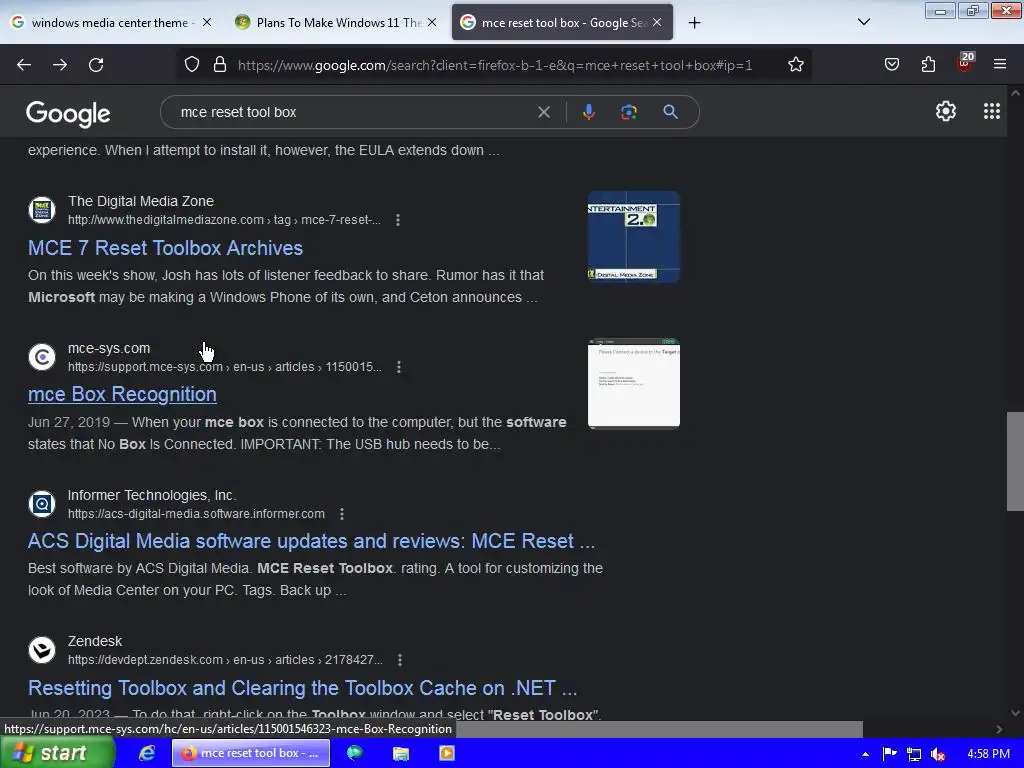This screenshot has width=1024, height=768.
Task: Open the Firefox extensions menu
Action: point(928,65)
